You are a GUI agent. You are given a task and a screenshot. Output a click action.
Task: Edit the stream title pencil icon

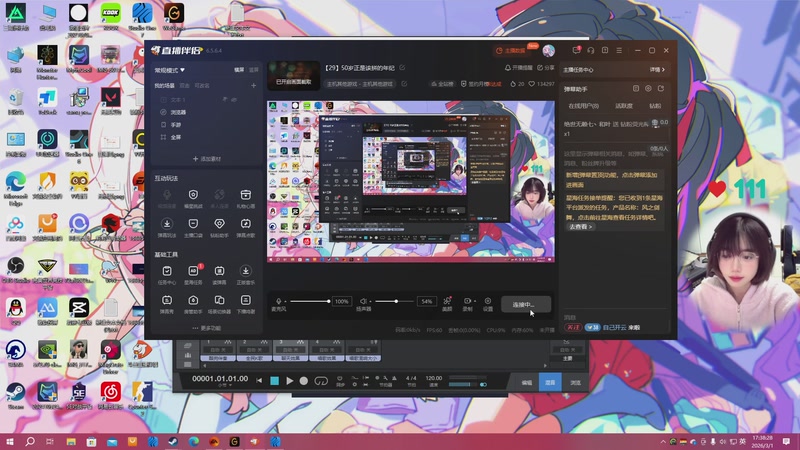click(403, 68)
